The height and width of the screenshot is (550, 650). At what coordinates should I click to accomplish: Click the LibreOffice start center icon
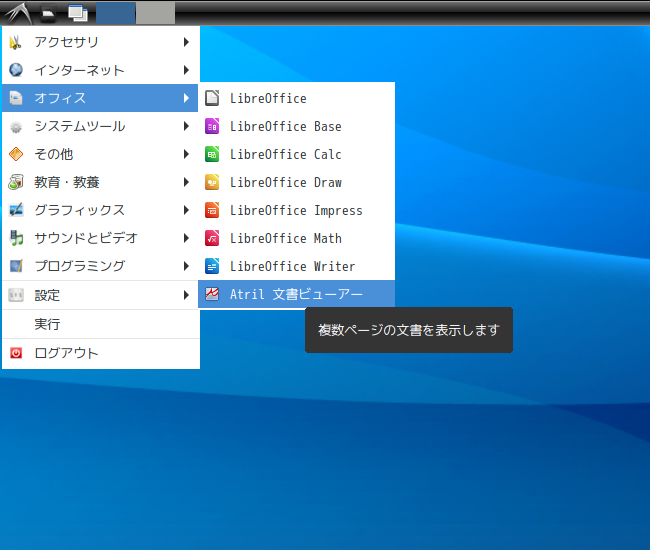(x=212, y=98)
